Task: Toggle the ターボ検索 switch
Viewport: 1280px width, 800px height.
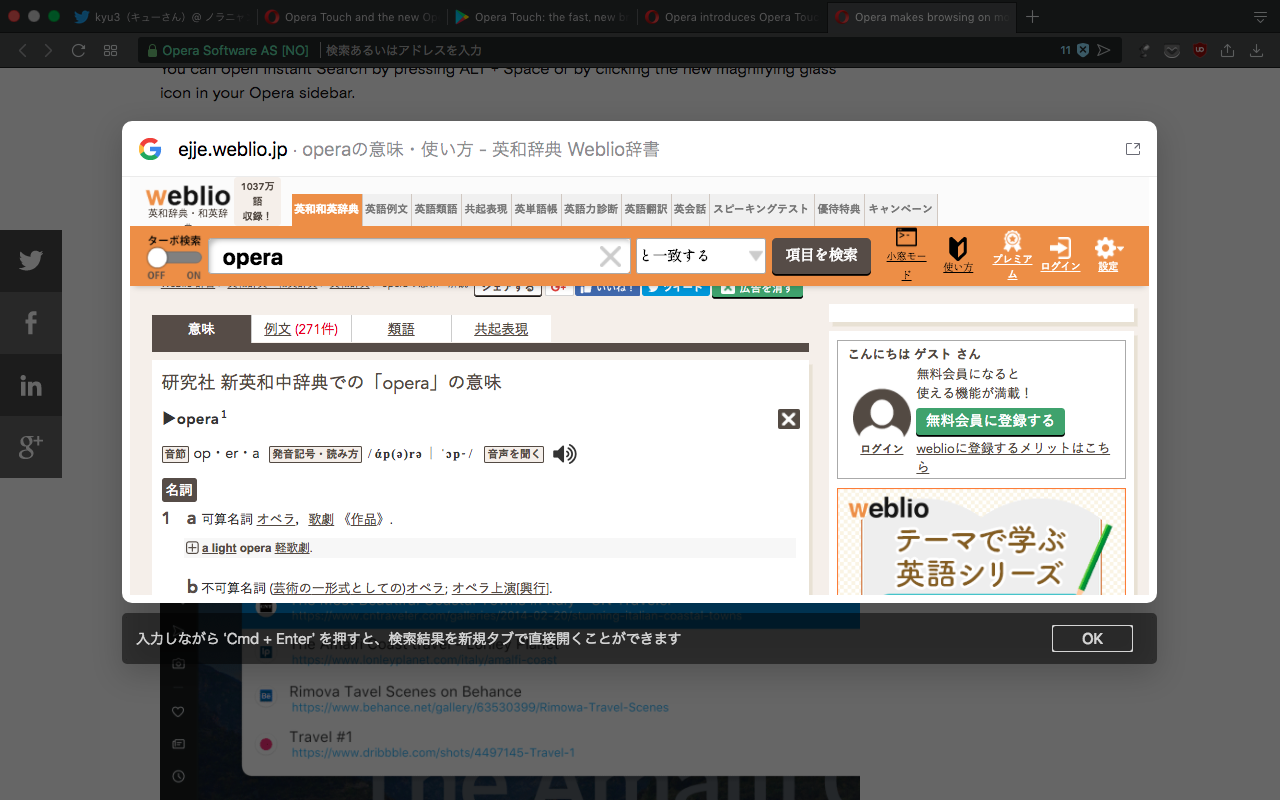Action: click(174, 257)
